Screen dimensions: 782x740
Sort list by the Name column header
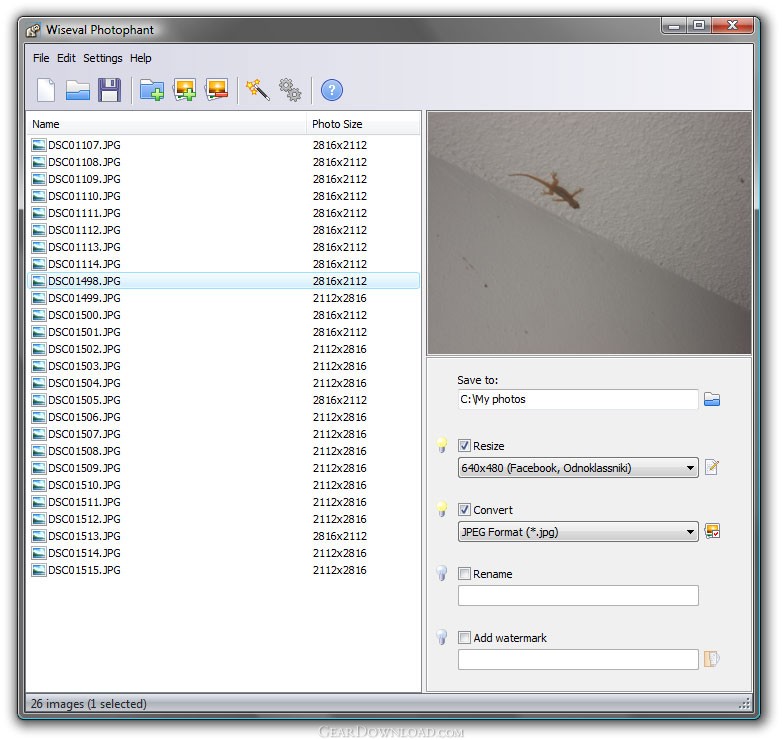click(166, 124)
